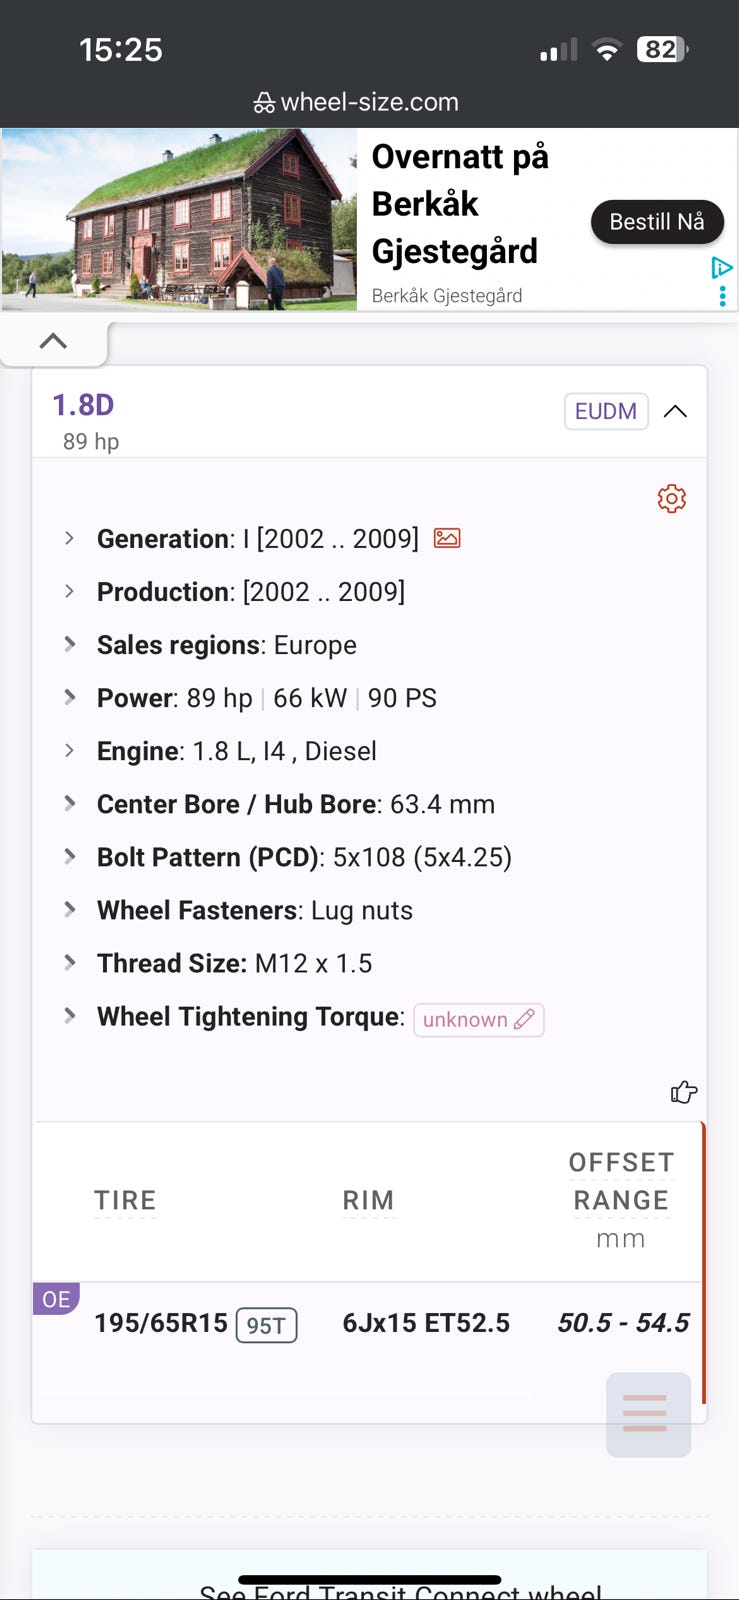The height and width of the screenshot is (1600, 739).
Task: Tap the thumbs-up feedback icon
Action: [x=683, y=1092]
